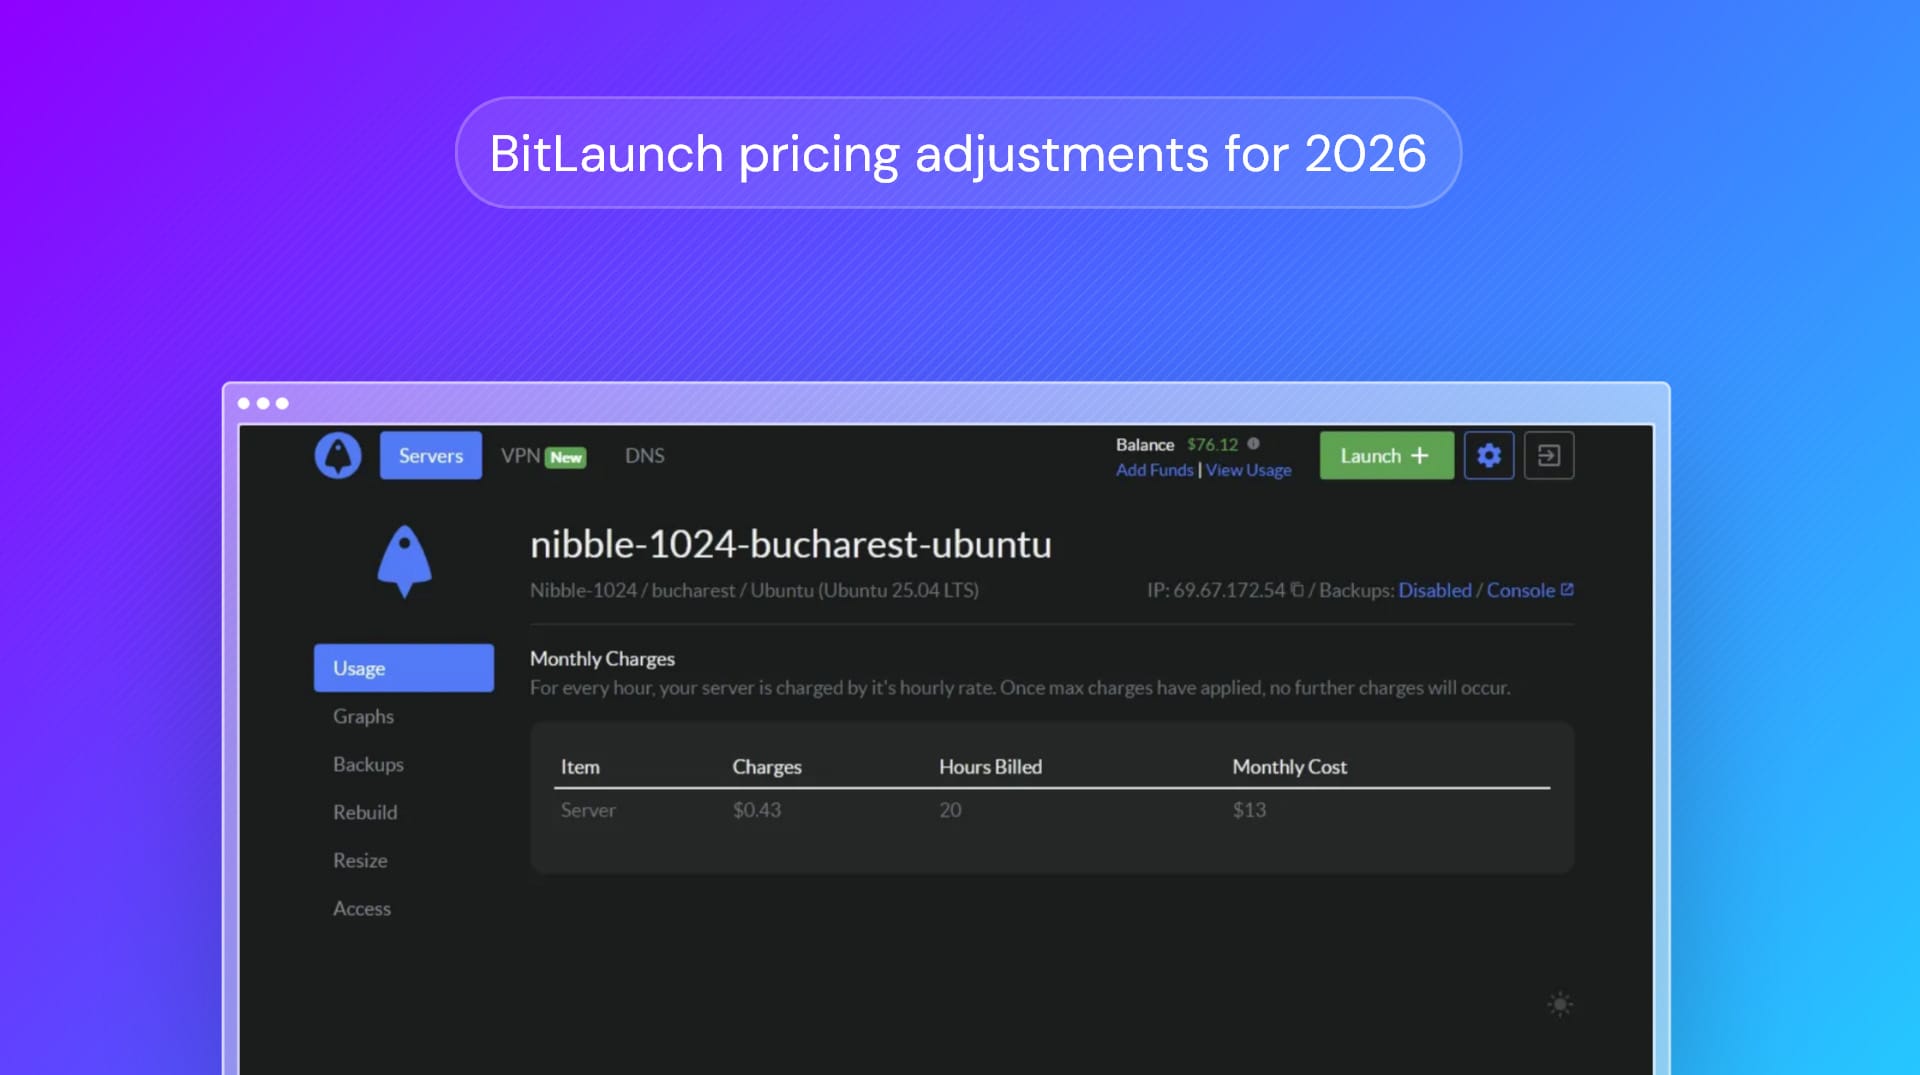The height and width of the screenshot is (1075, 1920).
Task: Click the Charges column header
Action: pyautogui.click(x=767, y=767)
